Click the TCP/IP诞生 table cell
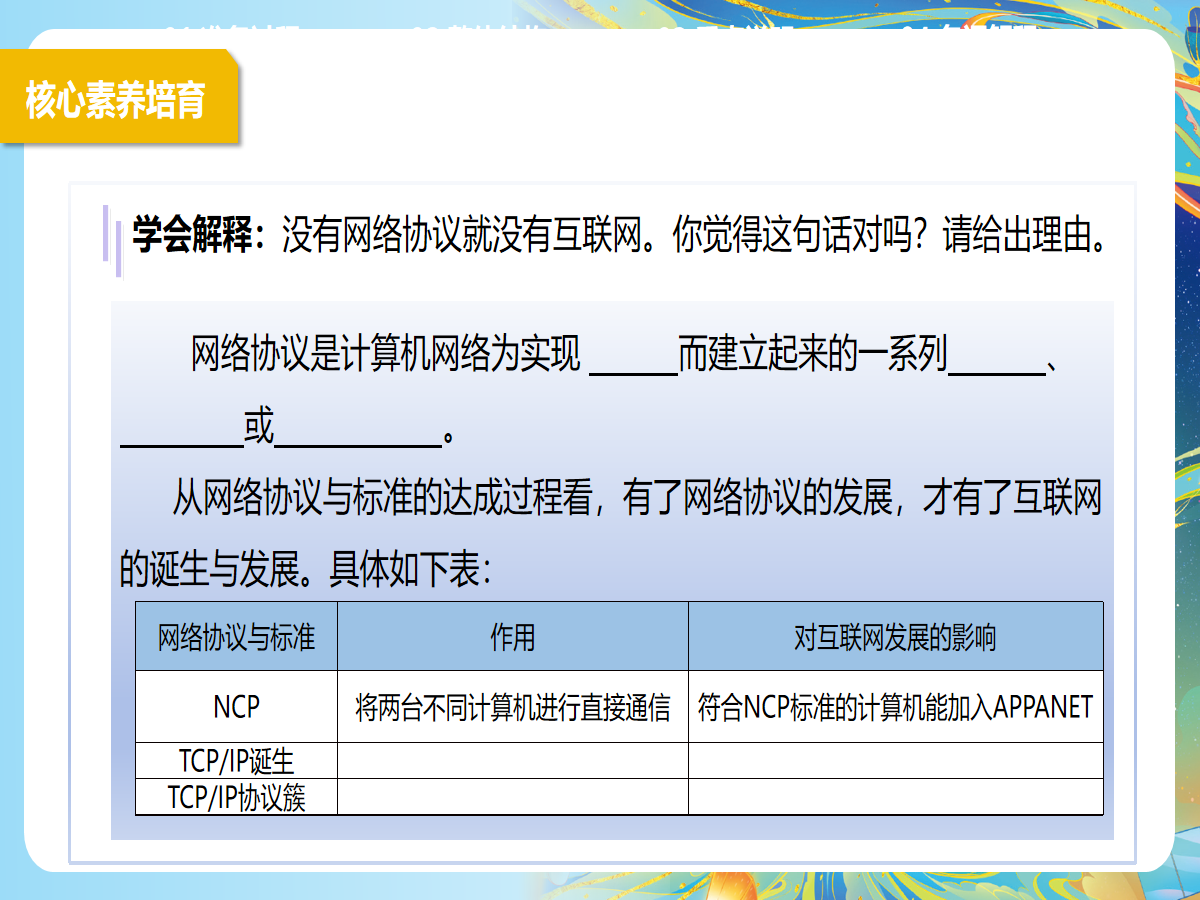Viewport: 1200px width, 900px height. [236, 761]
